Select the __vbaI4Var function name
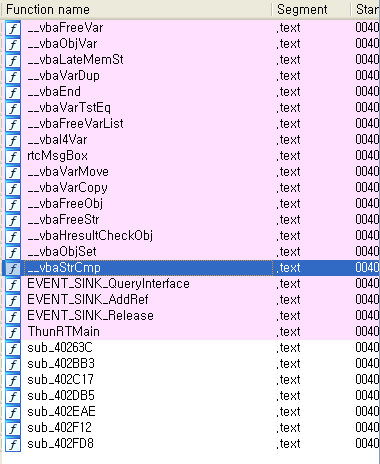The height and width of the screenshot is (464, 380). pyautogui.click(x=57, y=140)
